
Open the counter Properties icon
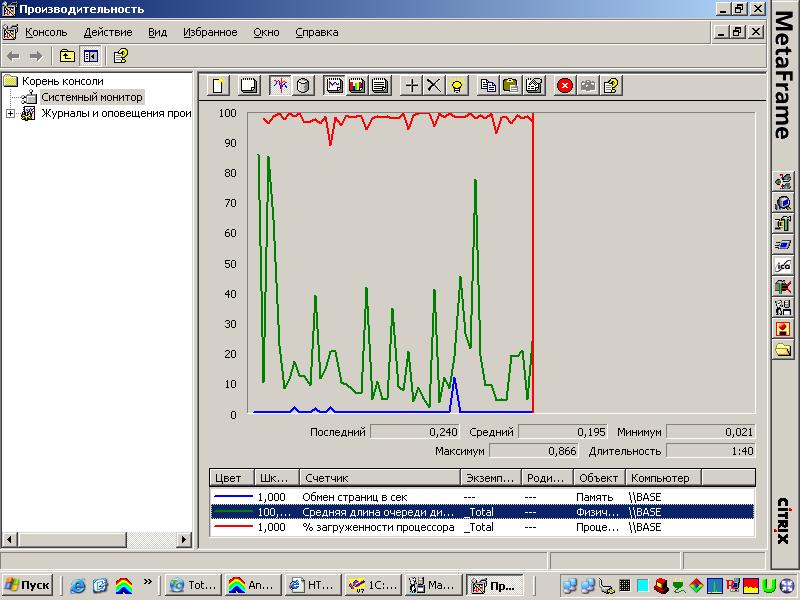534,86
